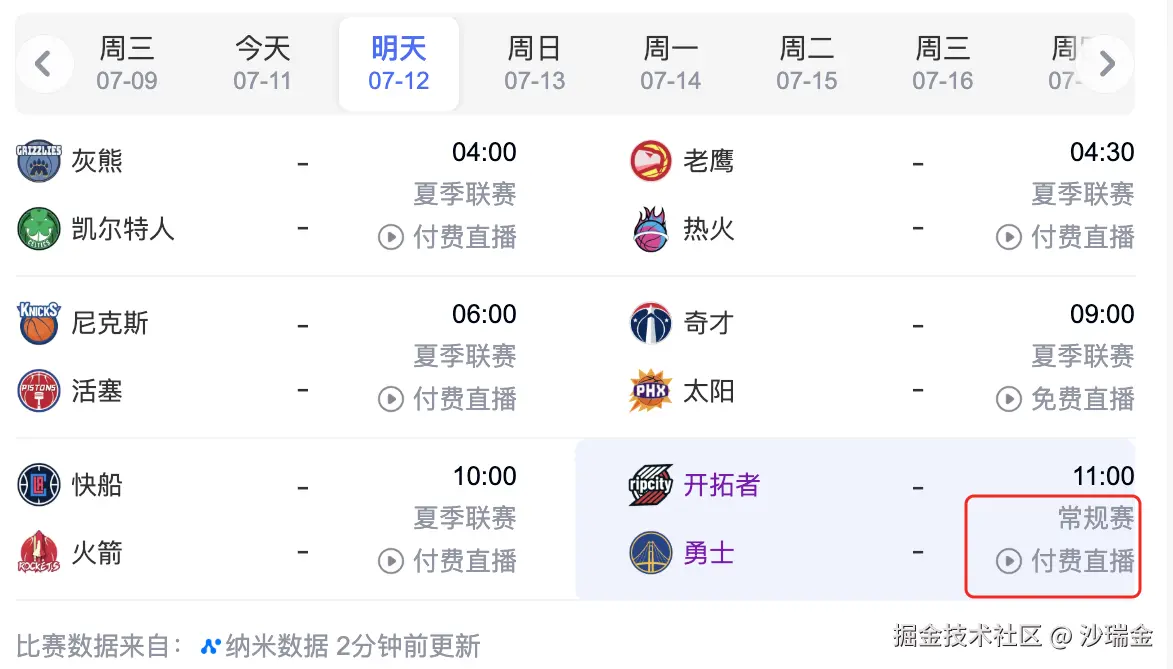
Task: Click the 纳米数据 data provider icon
Action: tap(208, 645)
